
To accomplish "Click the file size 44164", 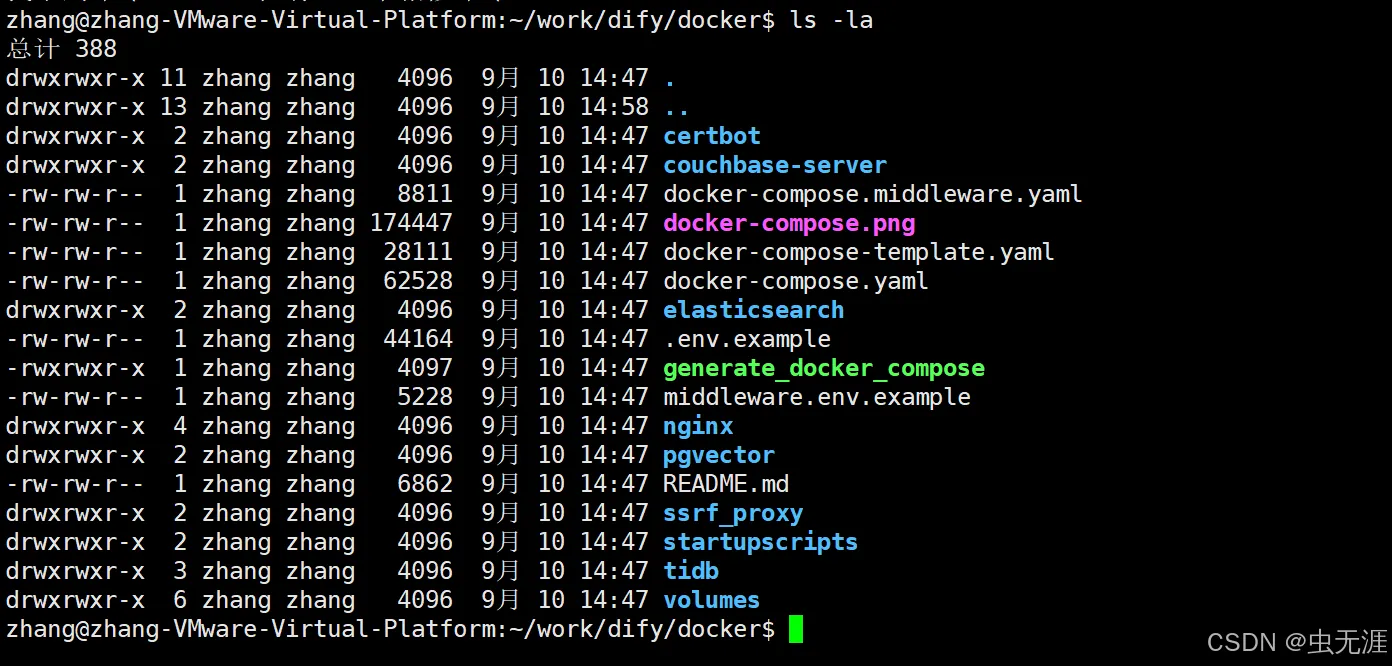I will [x=418, y=339].
